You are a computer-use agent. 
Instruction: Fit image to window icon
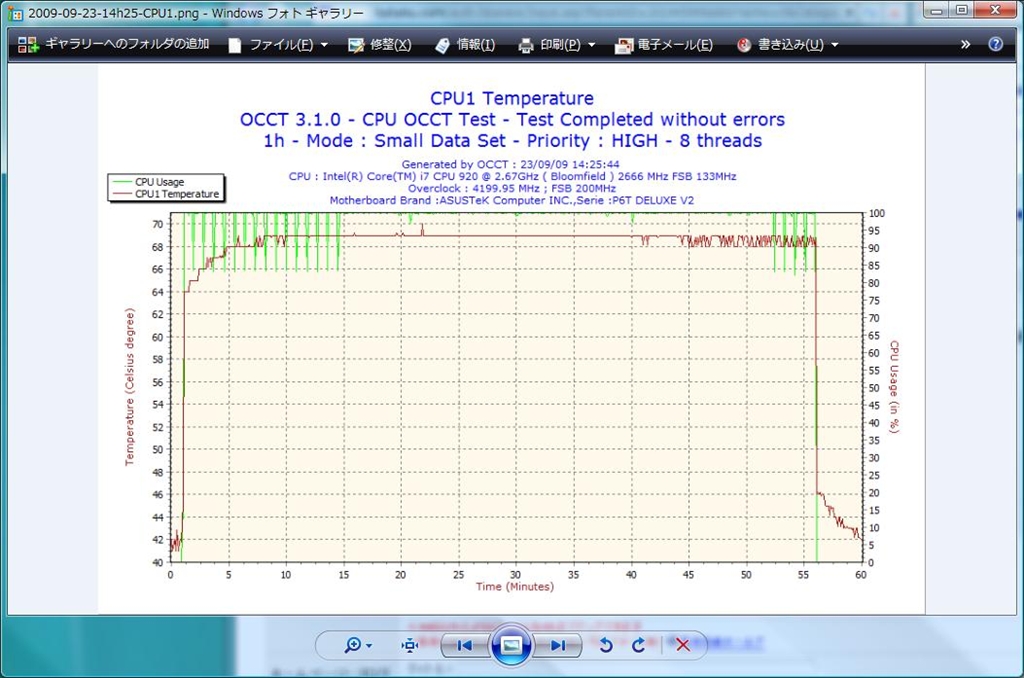(409, 645)
